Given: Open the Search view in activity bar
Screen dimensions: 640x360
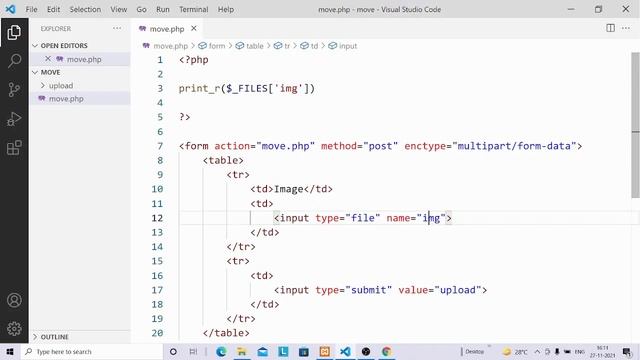Looking at the screenshot, I should (14, 61).
